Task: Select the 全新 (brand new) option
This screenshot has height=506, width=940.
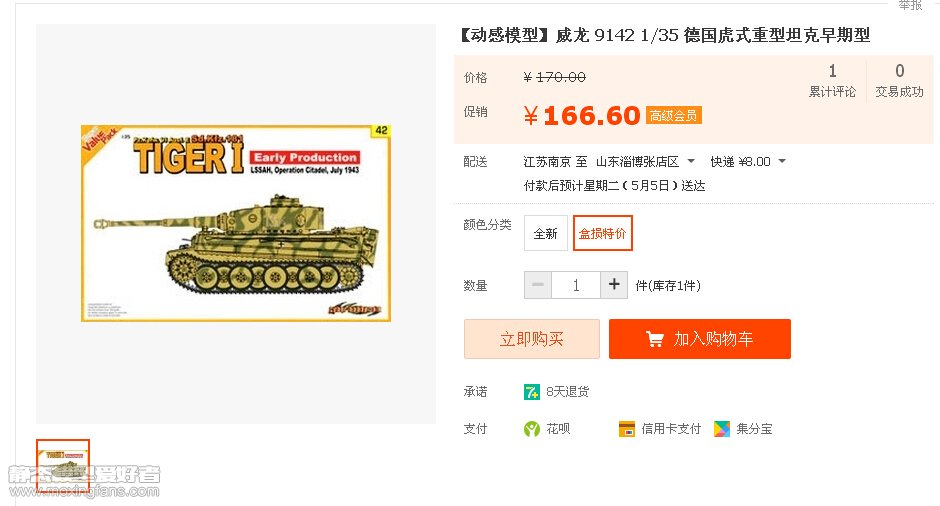Action: point(546,233)
